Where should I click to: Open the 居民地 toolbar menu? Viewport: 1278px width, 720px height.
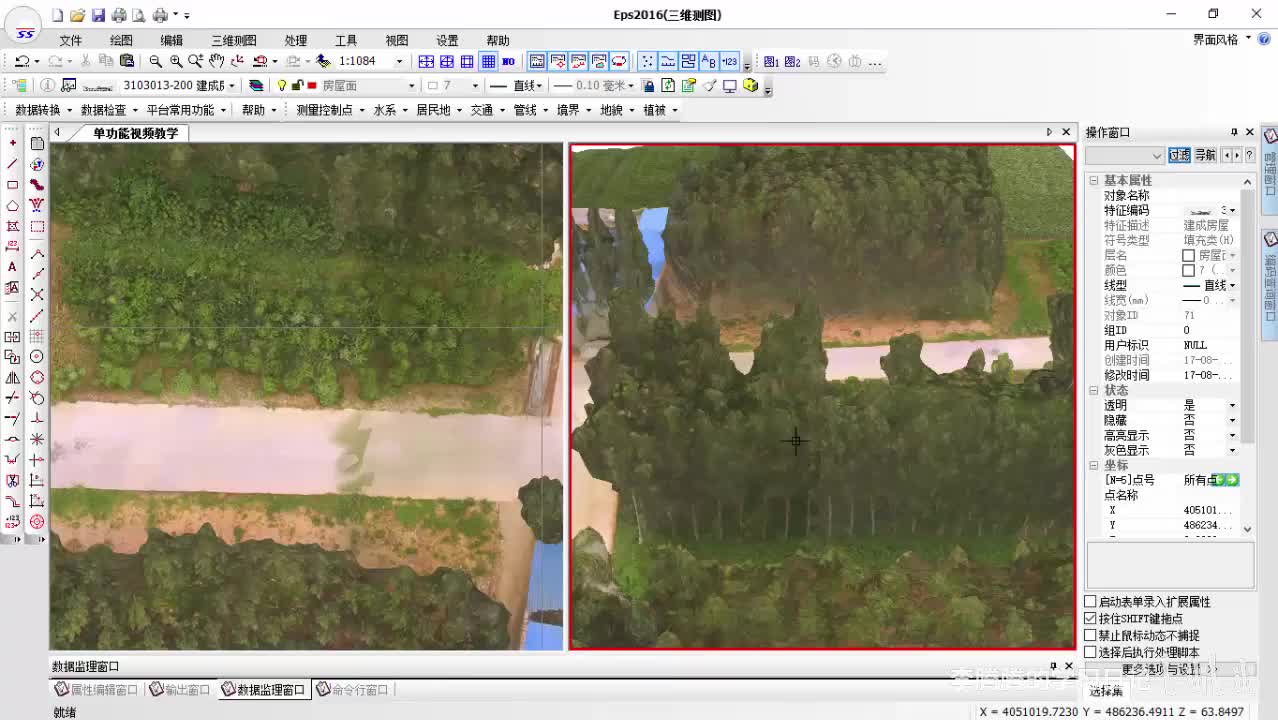click(x=439, y=110)
